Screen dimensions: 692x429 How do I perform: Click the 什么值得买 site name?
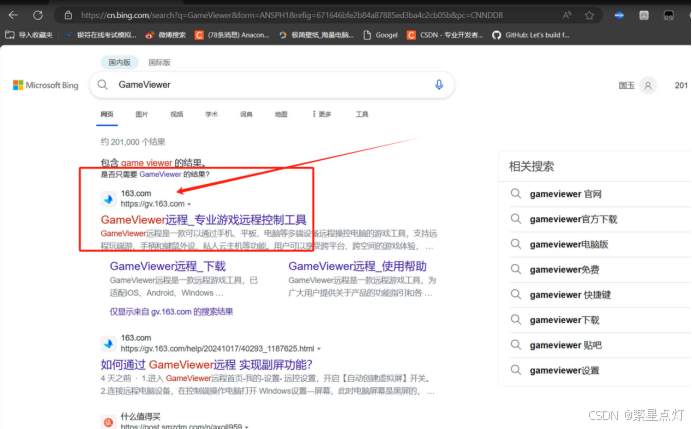140,416
